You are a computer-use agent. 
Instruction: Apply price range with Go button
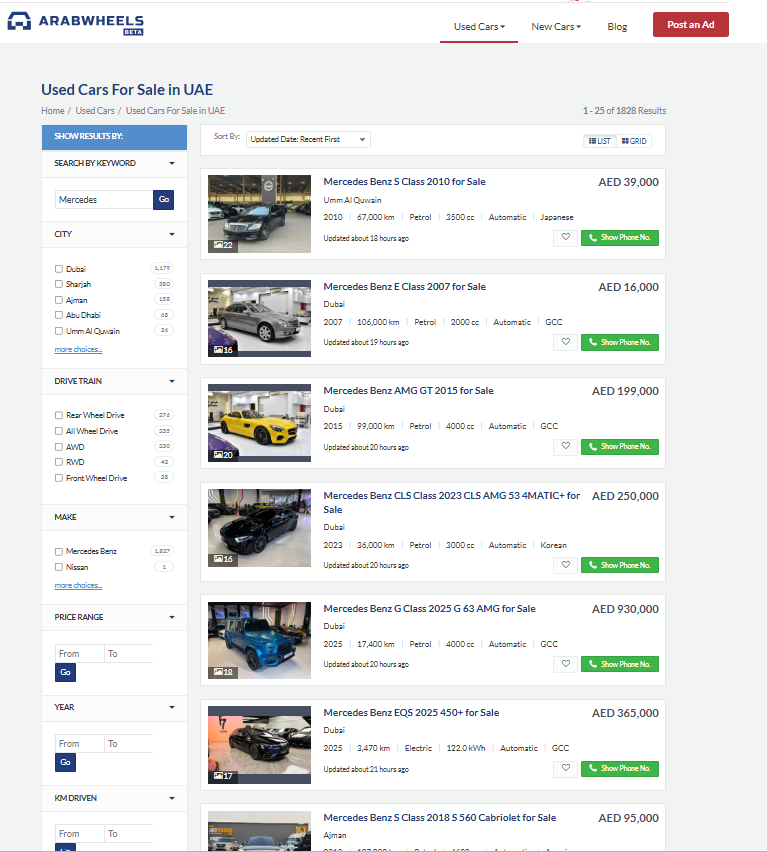click(x=65, y=672)
